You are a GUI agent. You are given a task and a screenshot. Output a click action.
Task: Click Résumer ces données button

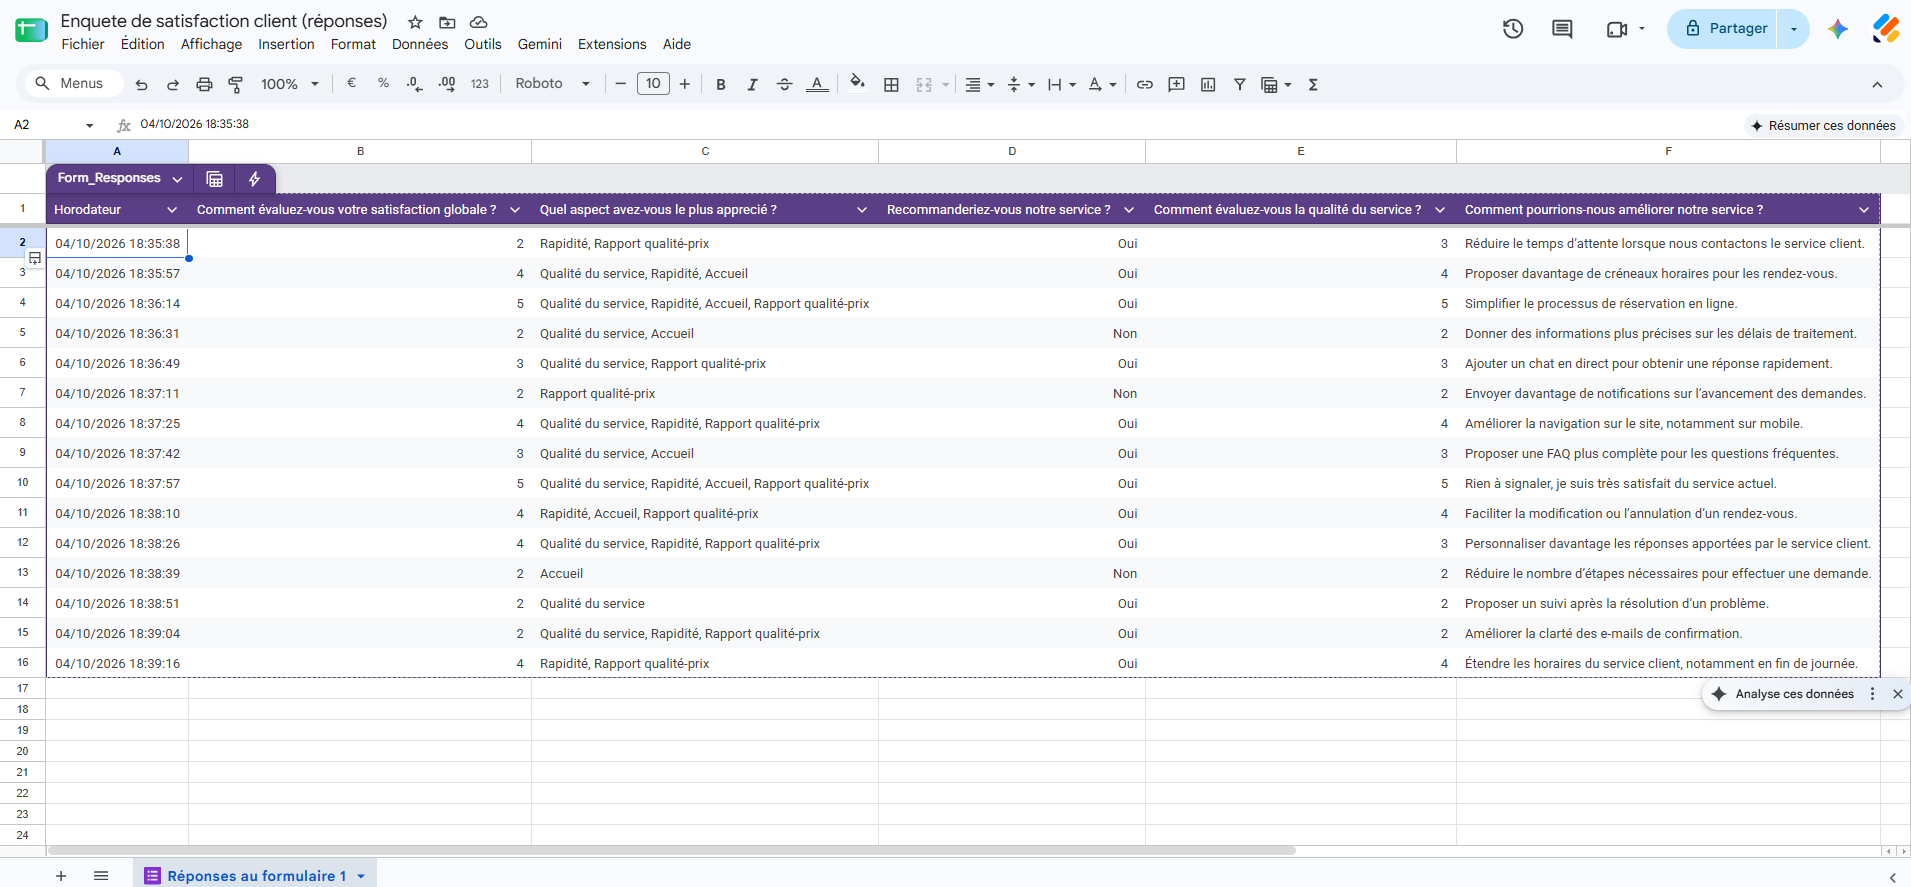coord(1823,126)
